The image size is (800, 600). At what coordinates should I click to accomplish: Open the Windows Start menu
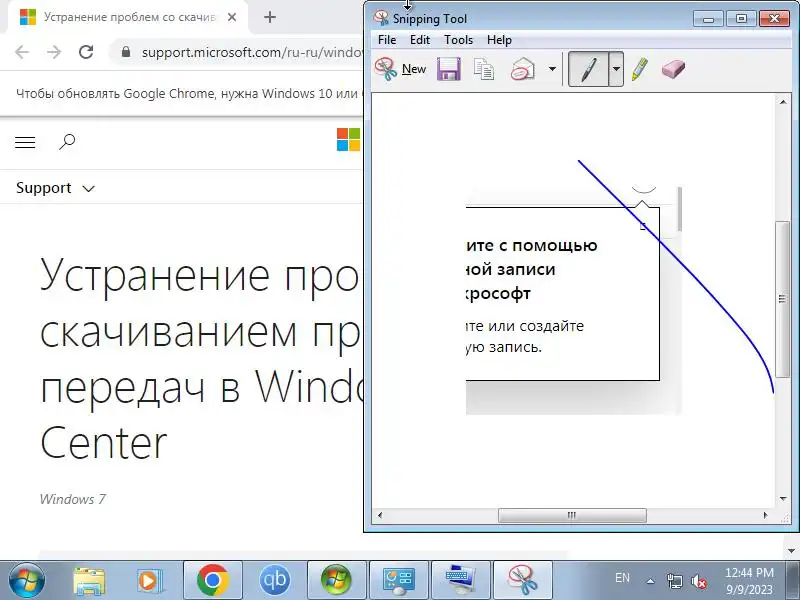point(26,580)
